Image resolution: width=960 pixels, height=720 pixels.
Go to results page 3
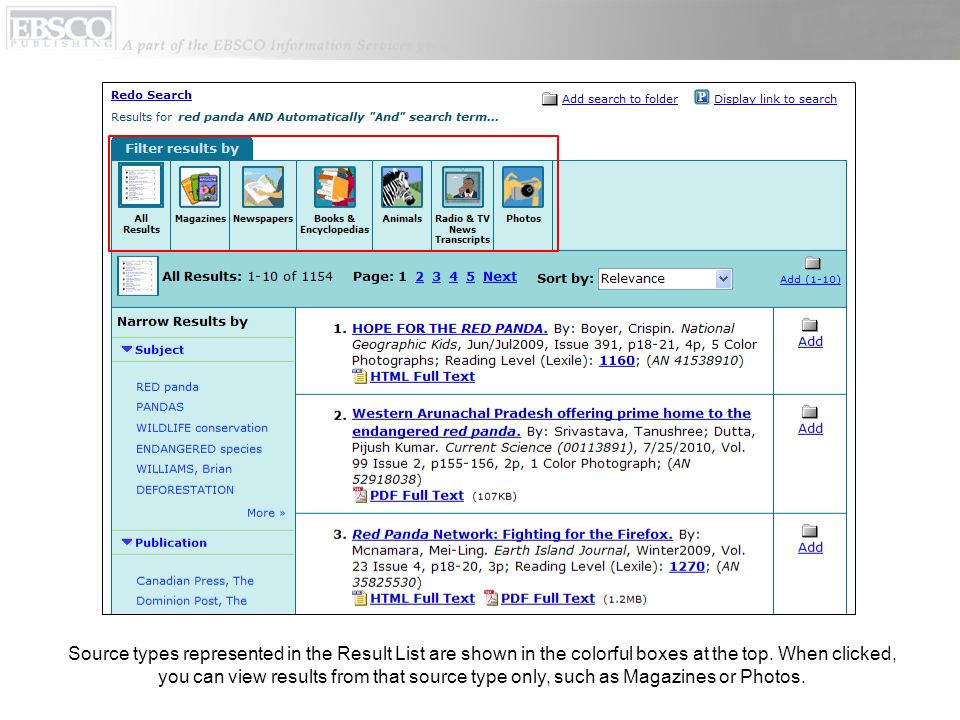click(437, 277)
